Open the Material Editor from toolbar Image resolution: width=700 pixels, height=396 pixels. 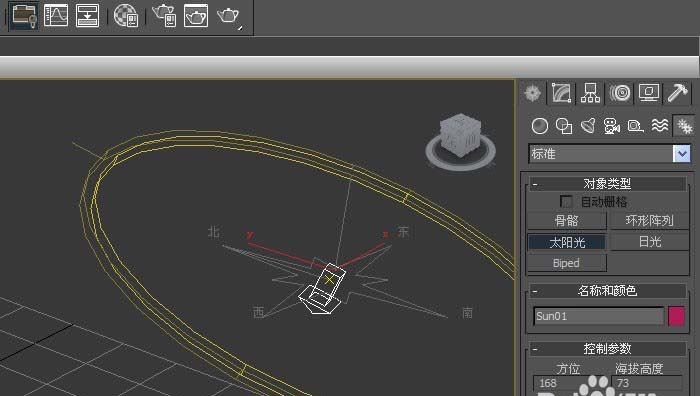(x=125, y=16)
